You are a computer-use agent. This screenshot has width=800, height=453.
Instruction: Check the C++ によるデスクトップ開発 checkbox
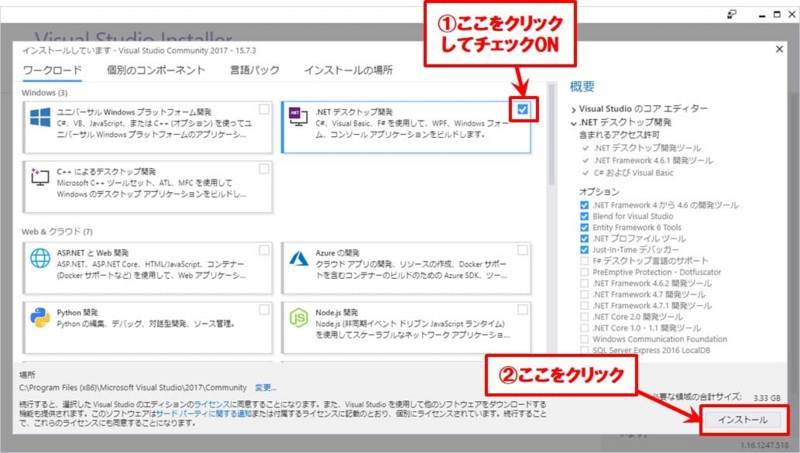coord(264,169)
